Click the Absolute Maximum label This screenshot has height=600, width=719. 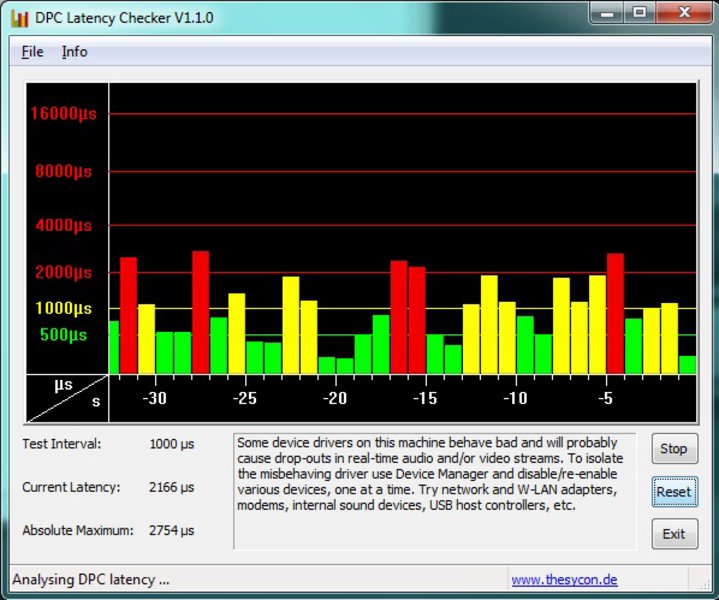(x=78, y=530)
